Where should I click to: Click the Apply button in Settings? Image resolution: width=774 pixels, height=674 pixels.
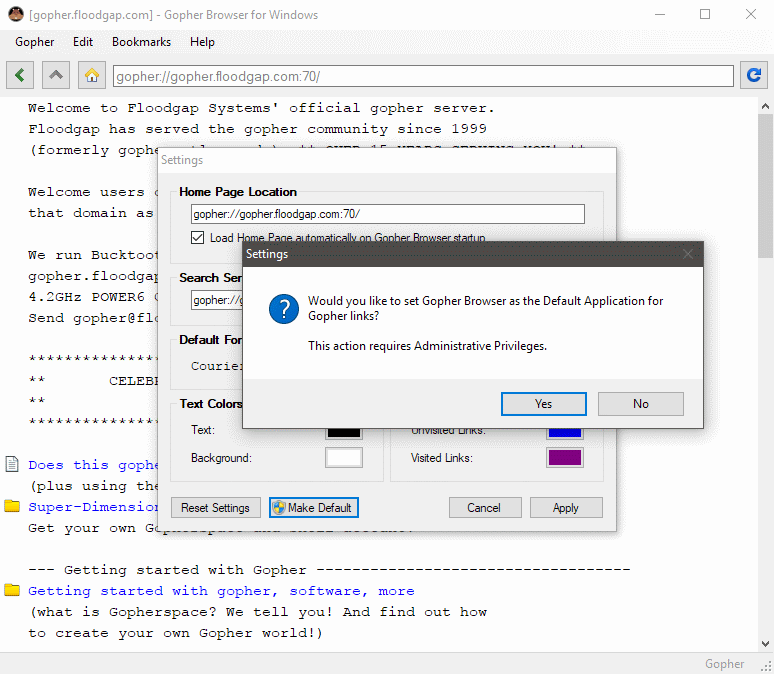point(566,507)
